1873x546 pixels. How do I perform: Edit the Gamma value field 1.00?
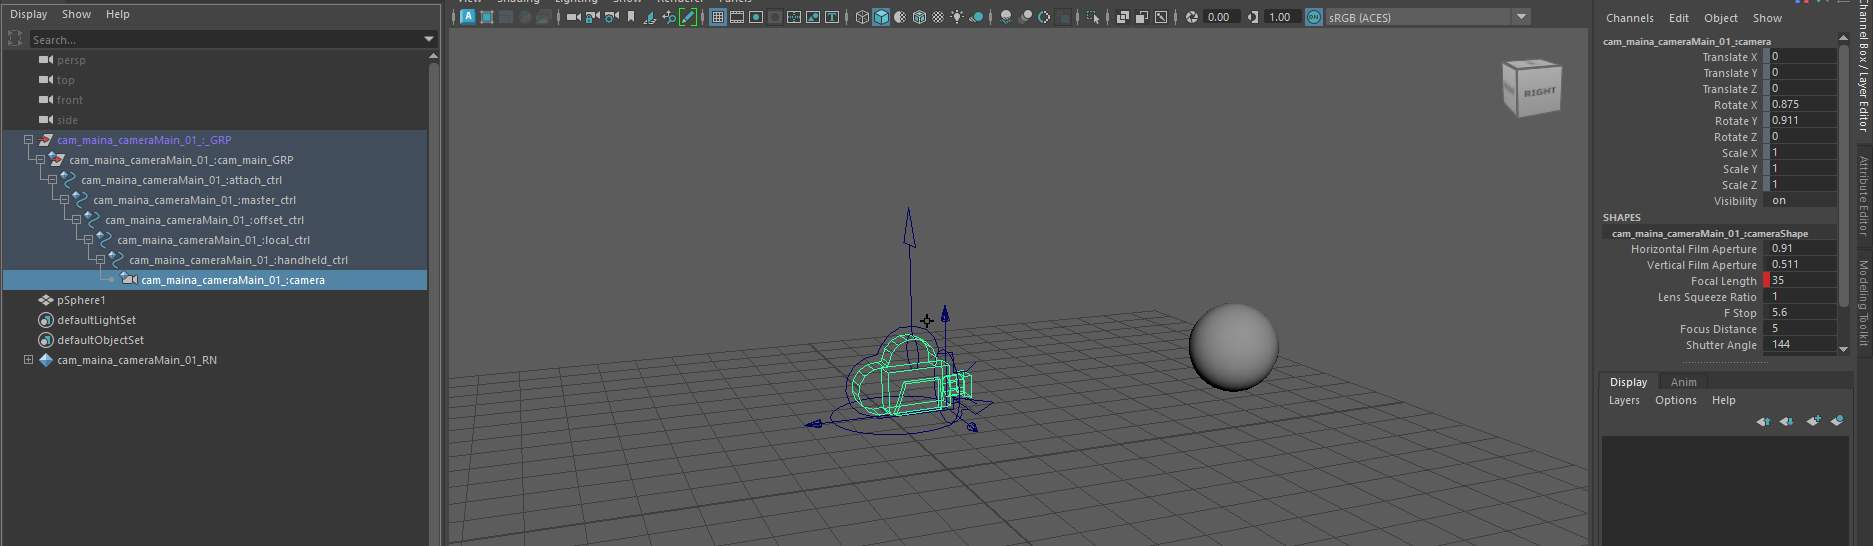coord(1281,17)
